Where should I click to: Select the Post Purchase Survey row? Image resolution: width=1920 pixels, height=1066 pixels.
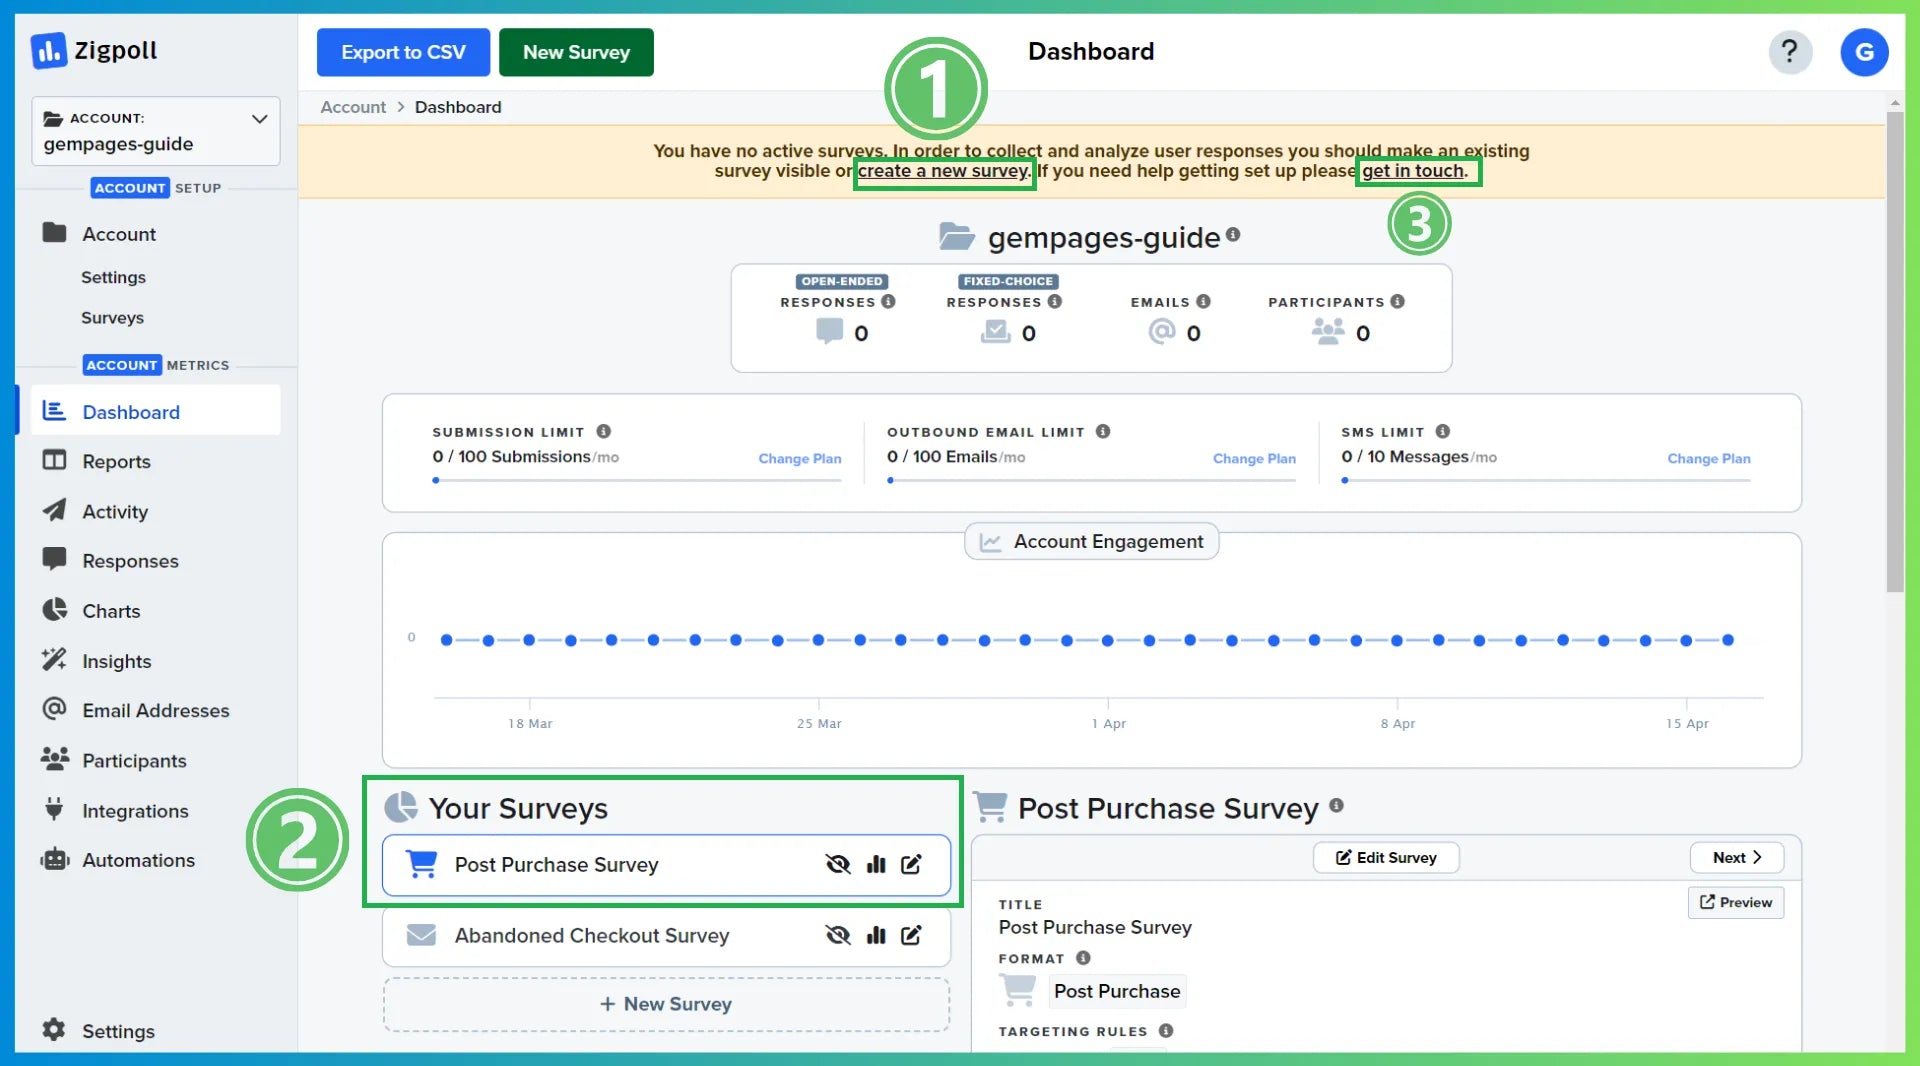point(666,865)
